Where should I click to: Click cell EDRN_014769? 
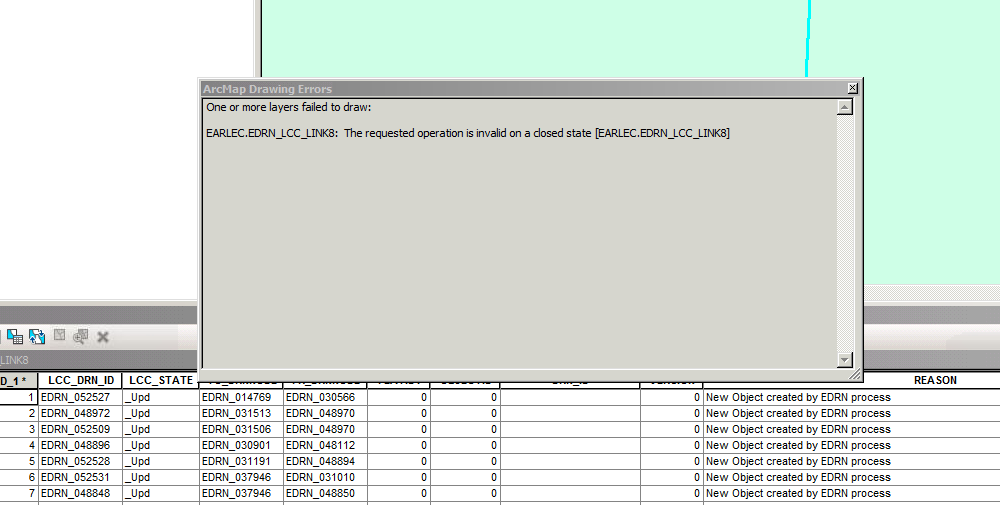pos(241,397)
